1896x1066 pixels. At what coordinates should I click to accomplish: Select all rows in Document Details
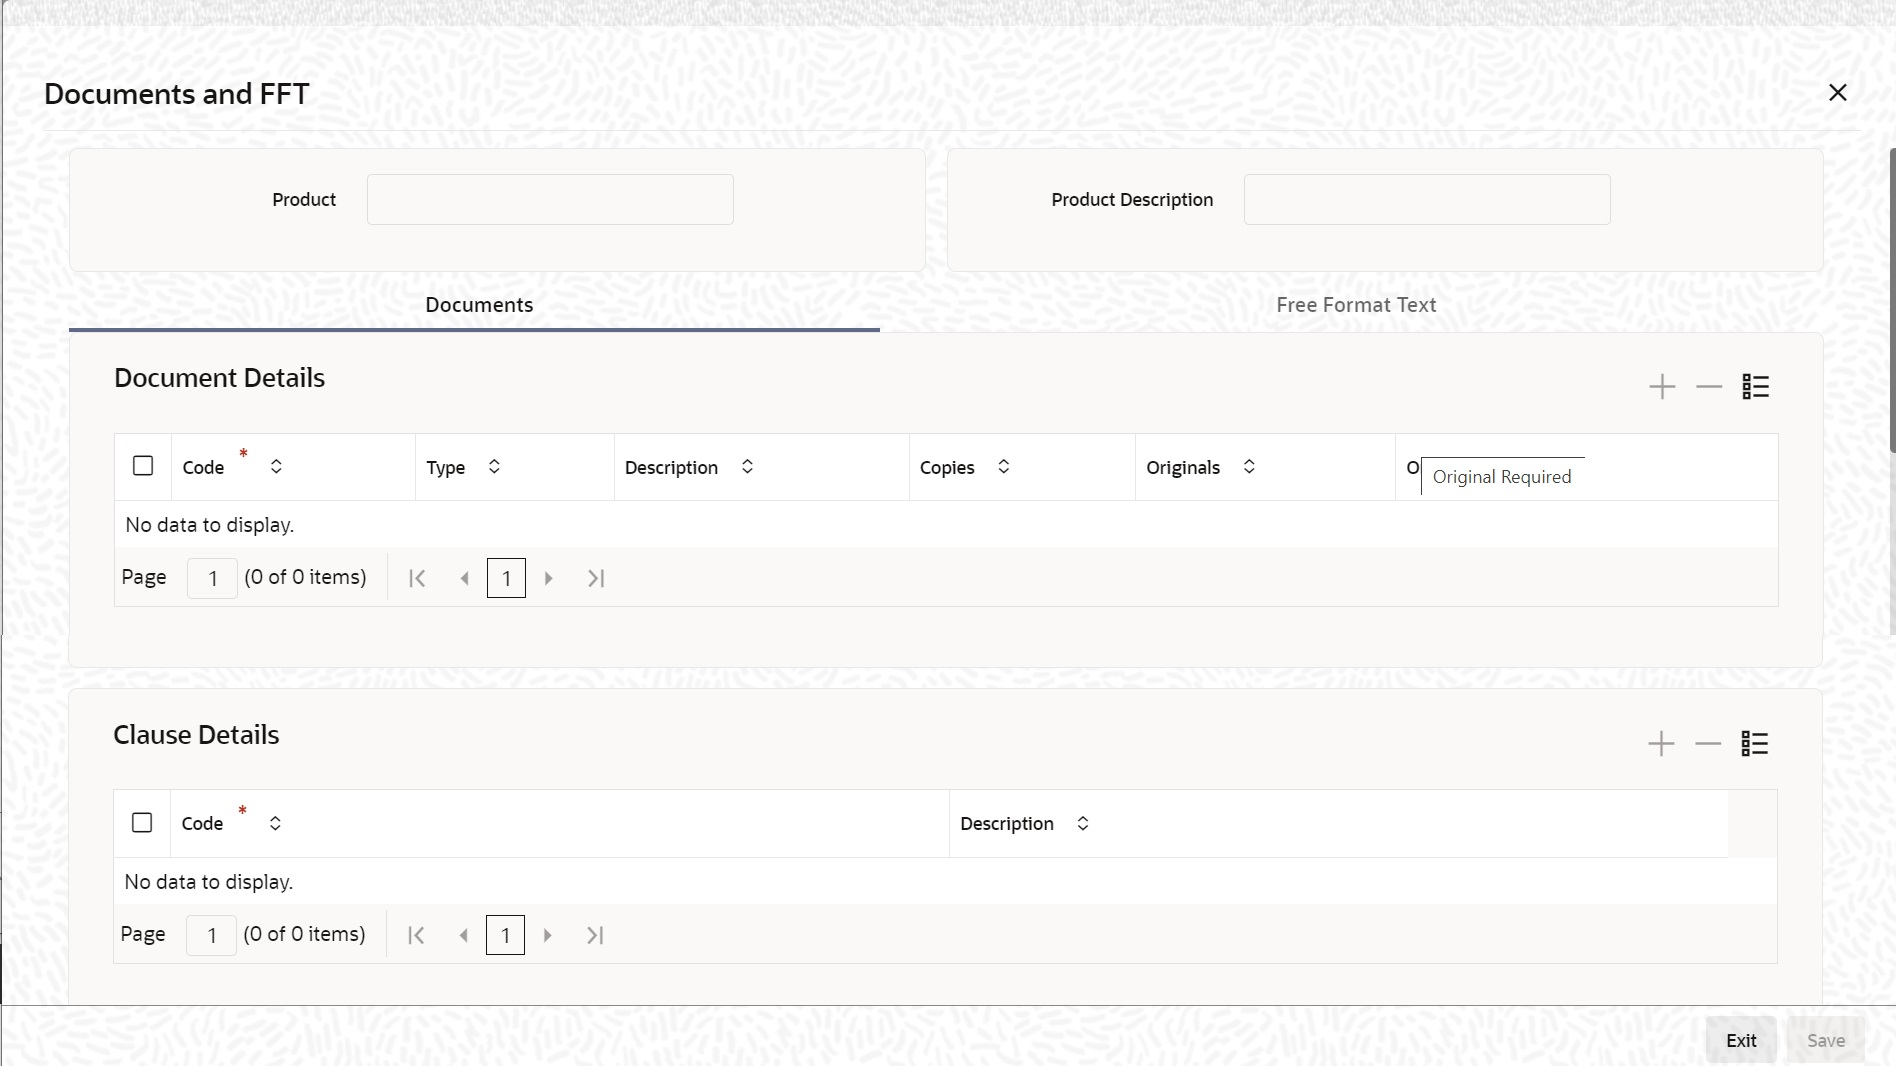(143, 466)
